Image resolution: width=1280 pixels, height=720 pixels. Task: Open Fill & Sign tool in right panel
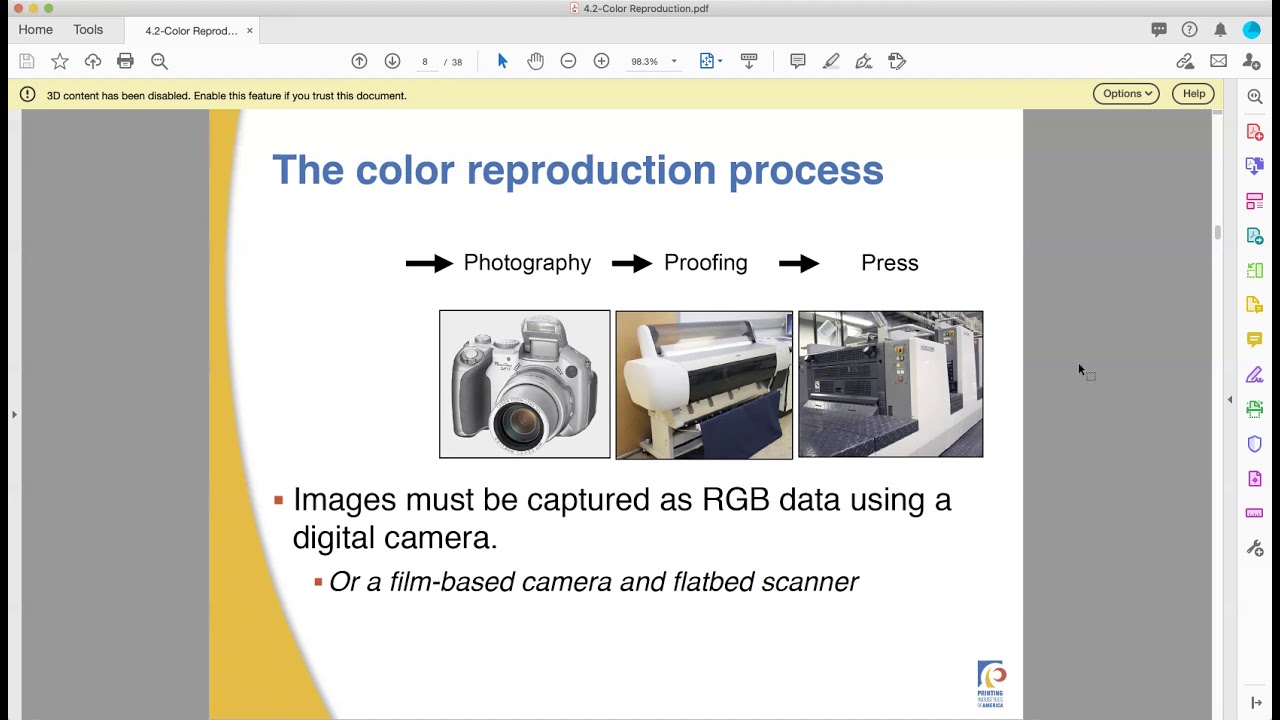click(1255, 375)
